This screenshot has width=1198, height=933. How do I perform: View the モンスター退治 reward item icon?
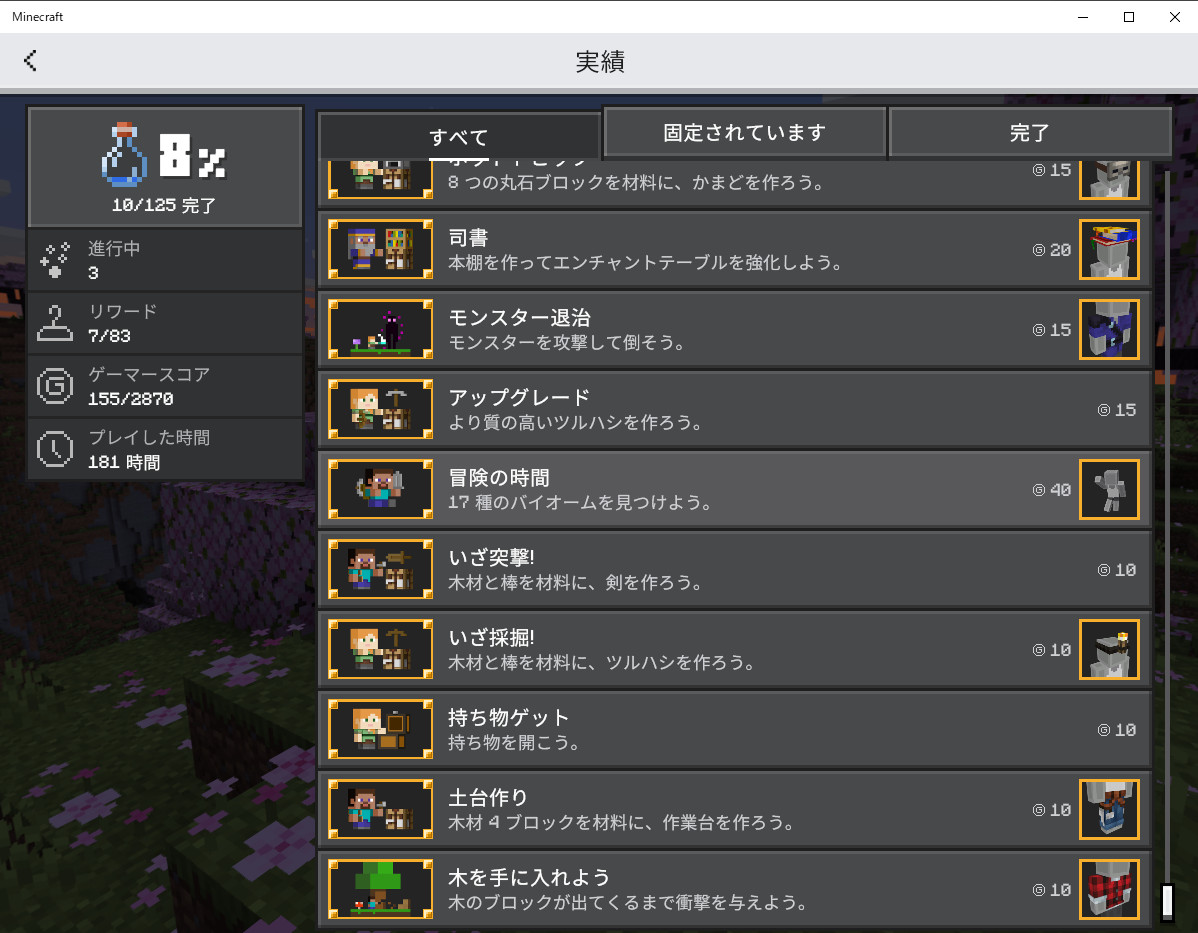click(x=1109, y=329)
